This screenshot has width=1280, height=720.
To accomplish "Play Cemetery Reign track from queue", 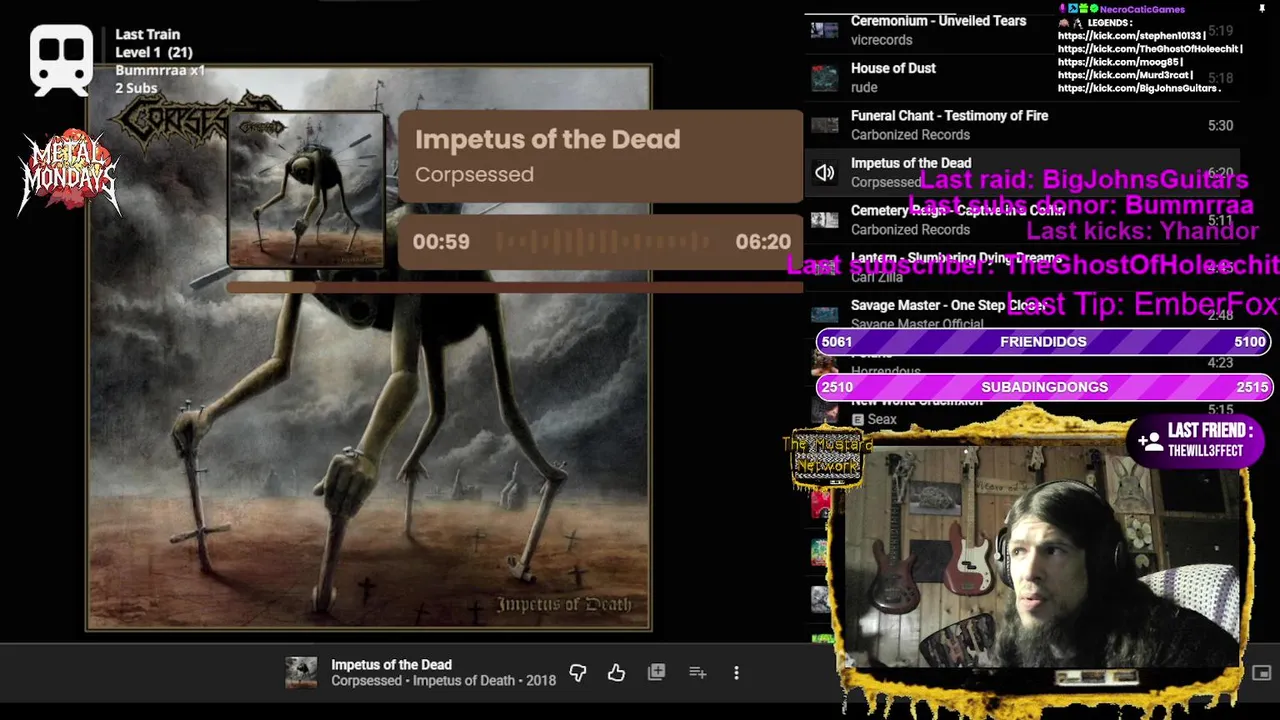I will pos(957,211).
